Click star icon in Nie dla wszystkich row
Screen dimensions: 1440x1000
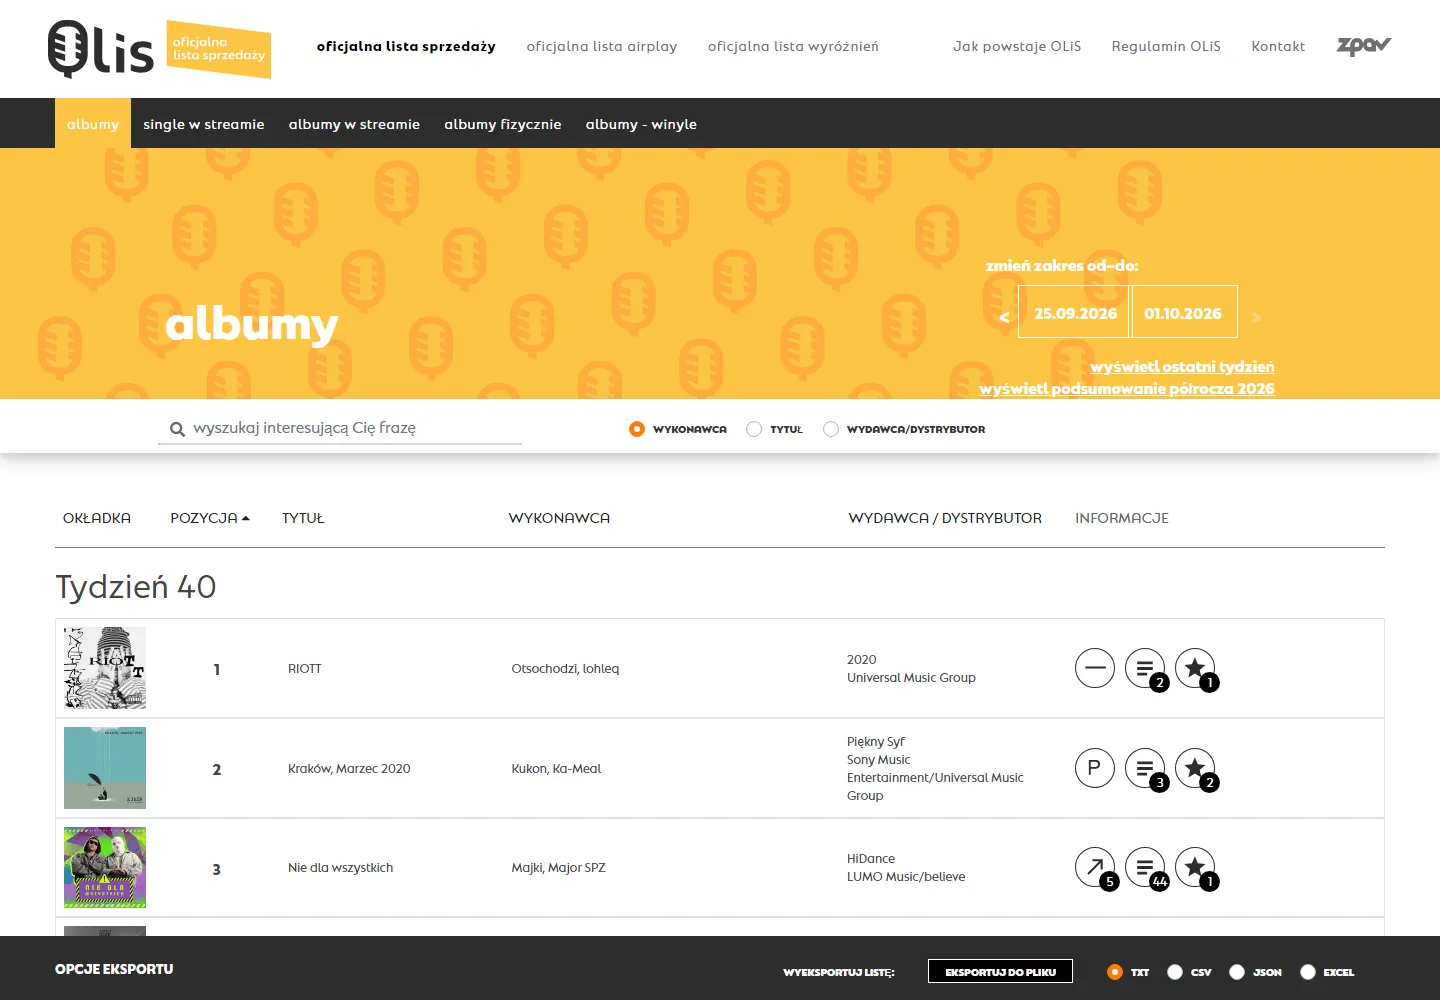pos(1195,867)
